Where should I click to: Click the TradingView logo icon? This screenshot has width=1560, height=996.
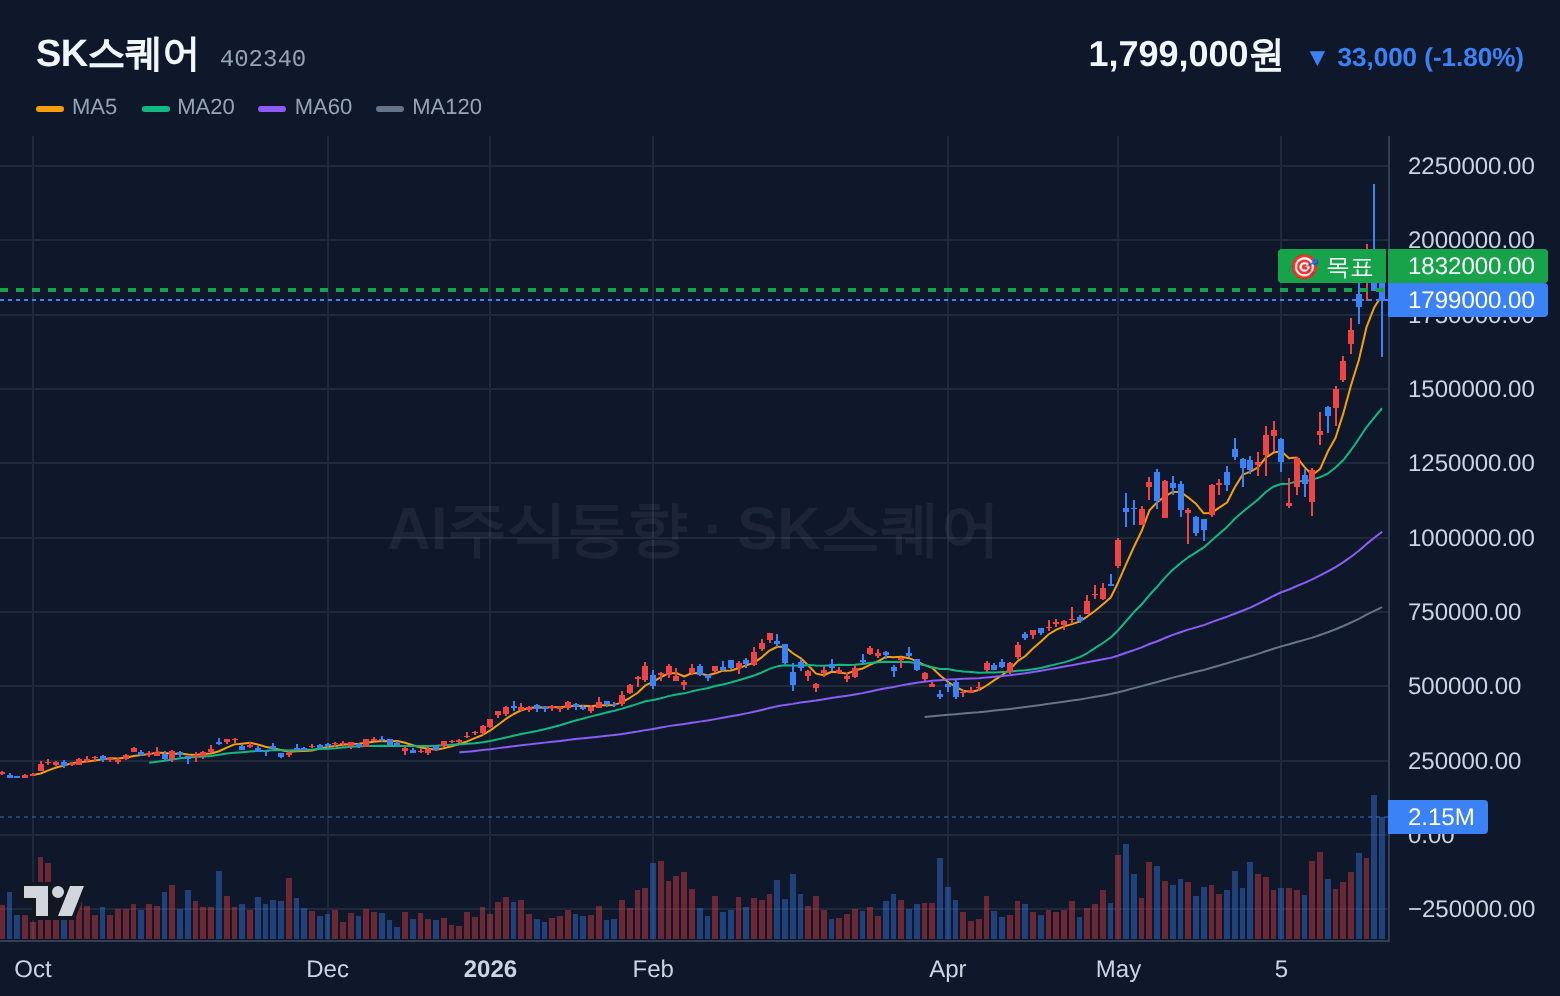pyautogui.click(x=53, y=901)
